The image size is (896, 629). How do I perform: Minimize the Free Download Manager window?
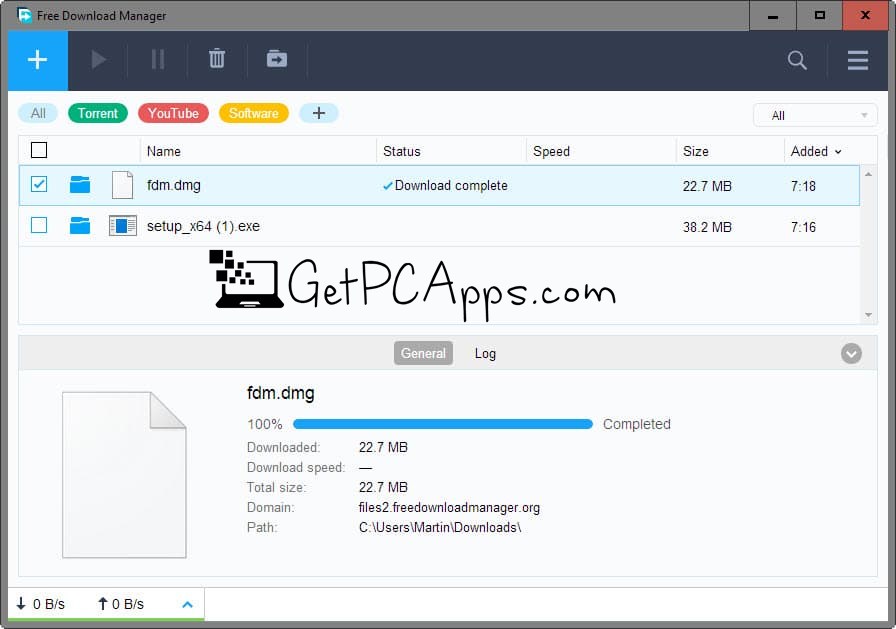(x=773, y=15)
